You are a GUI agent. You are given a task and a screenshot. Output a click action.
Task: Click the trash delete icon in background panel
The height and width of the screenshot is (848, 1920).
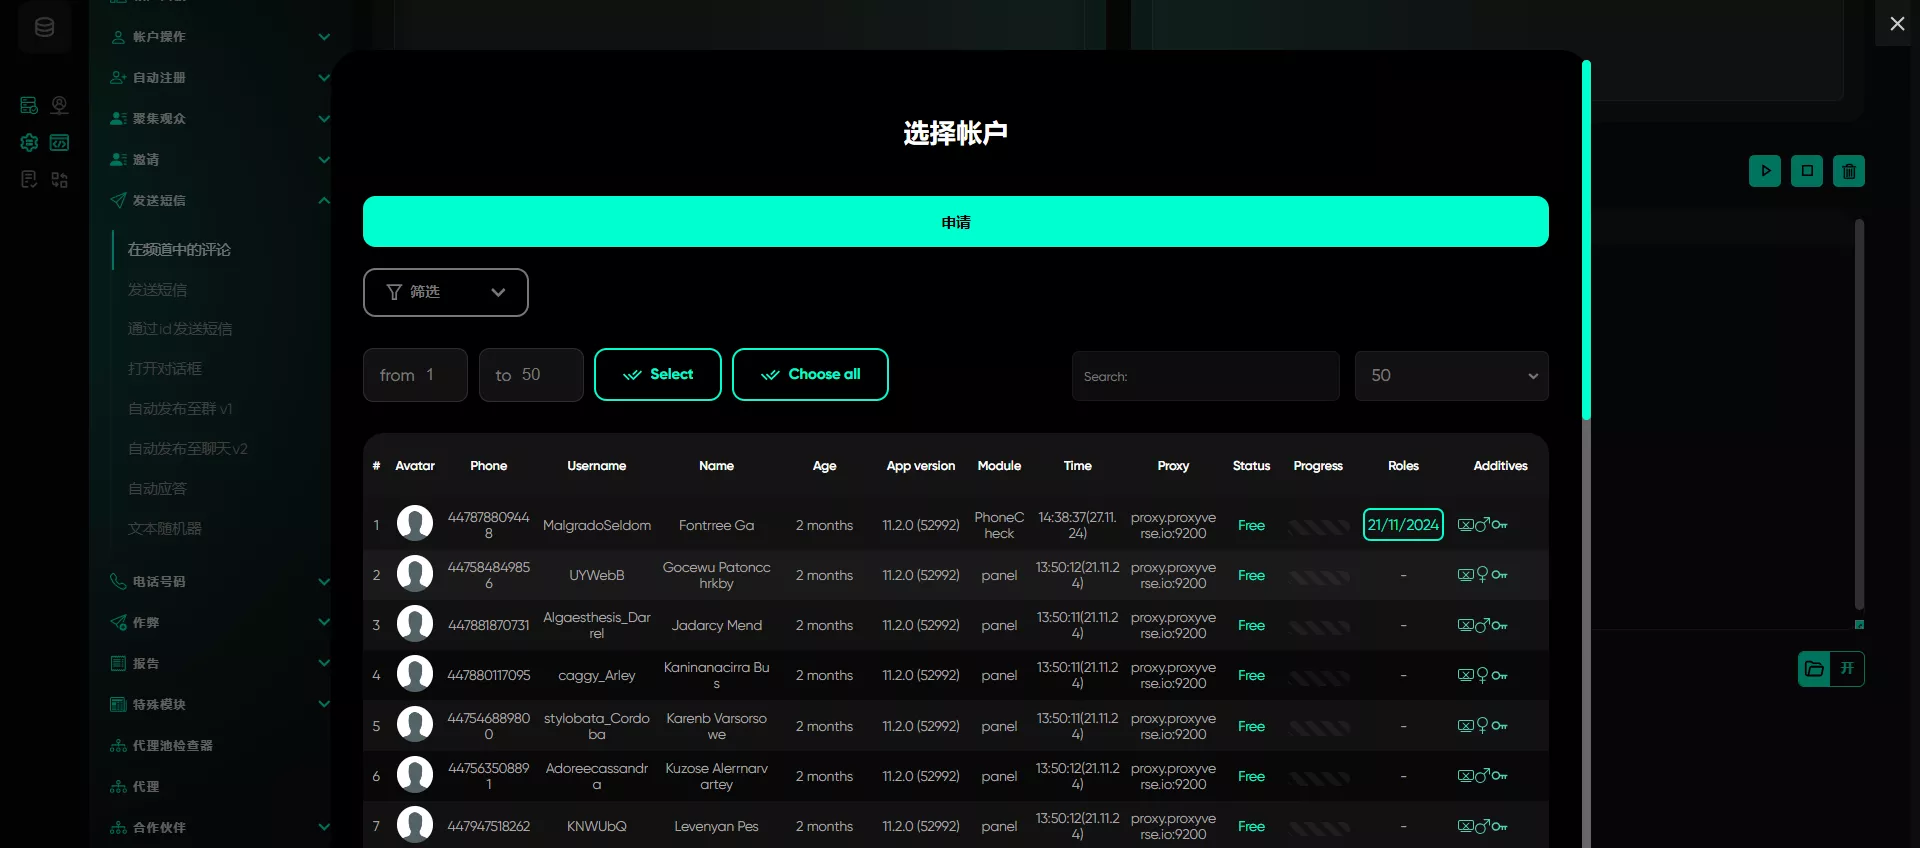(1849, 171)
